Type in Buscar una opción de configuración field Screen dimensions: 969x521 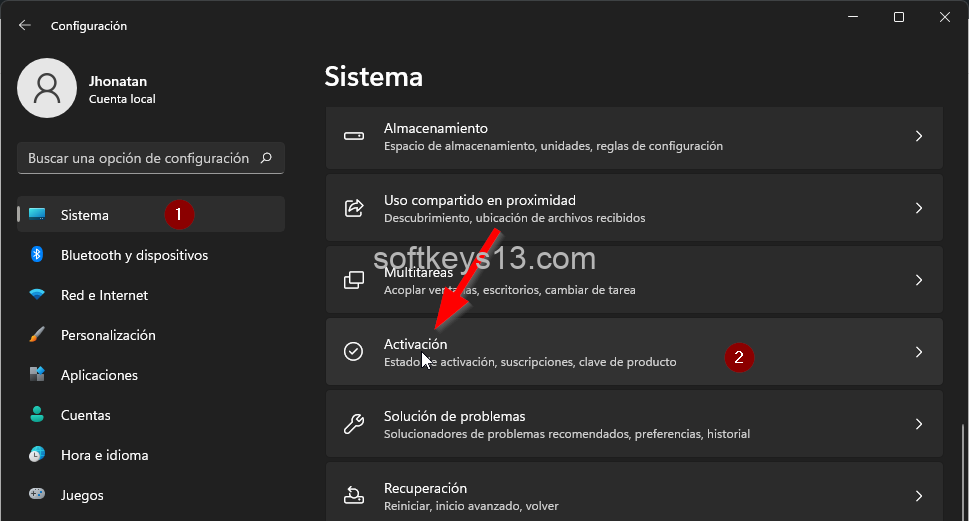[x=138, y=158]
